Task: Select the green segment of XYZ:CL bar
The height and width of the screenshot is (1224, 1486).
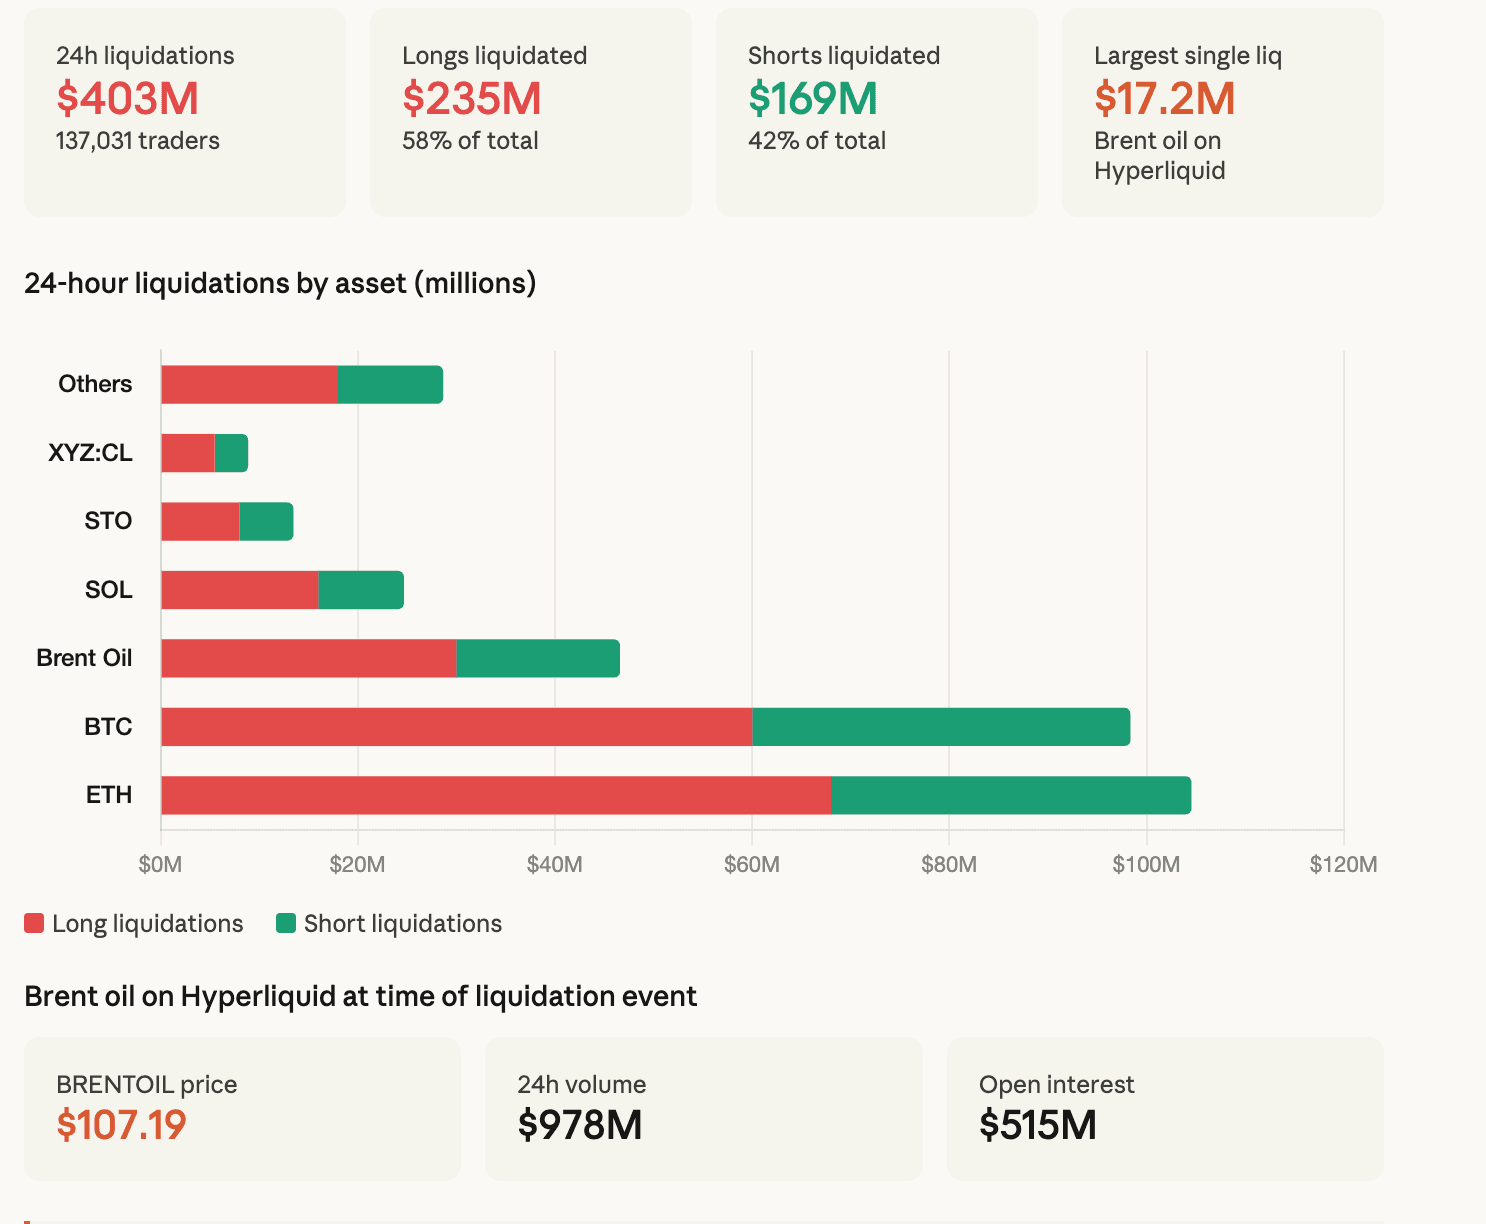Action: point(231,453)
